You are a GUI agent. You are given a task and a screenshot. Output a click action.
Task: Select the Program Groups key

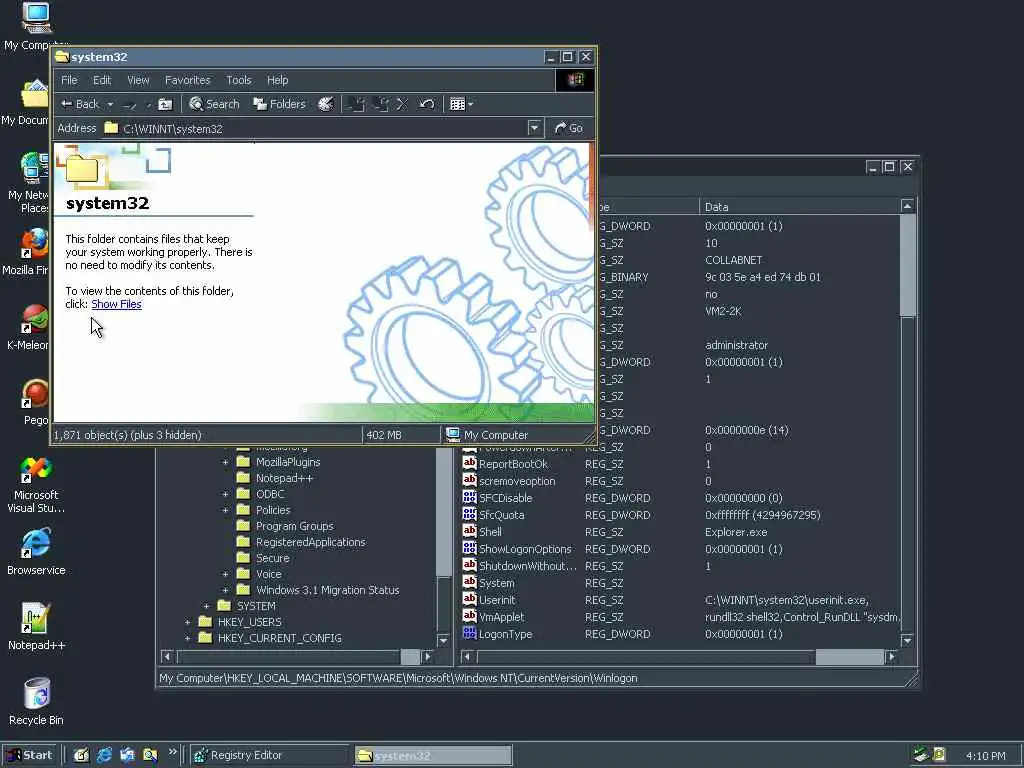pyautogui.click(x=295, y=526)
